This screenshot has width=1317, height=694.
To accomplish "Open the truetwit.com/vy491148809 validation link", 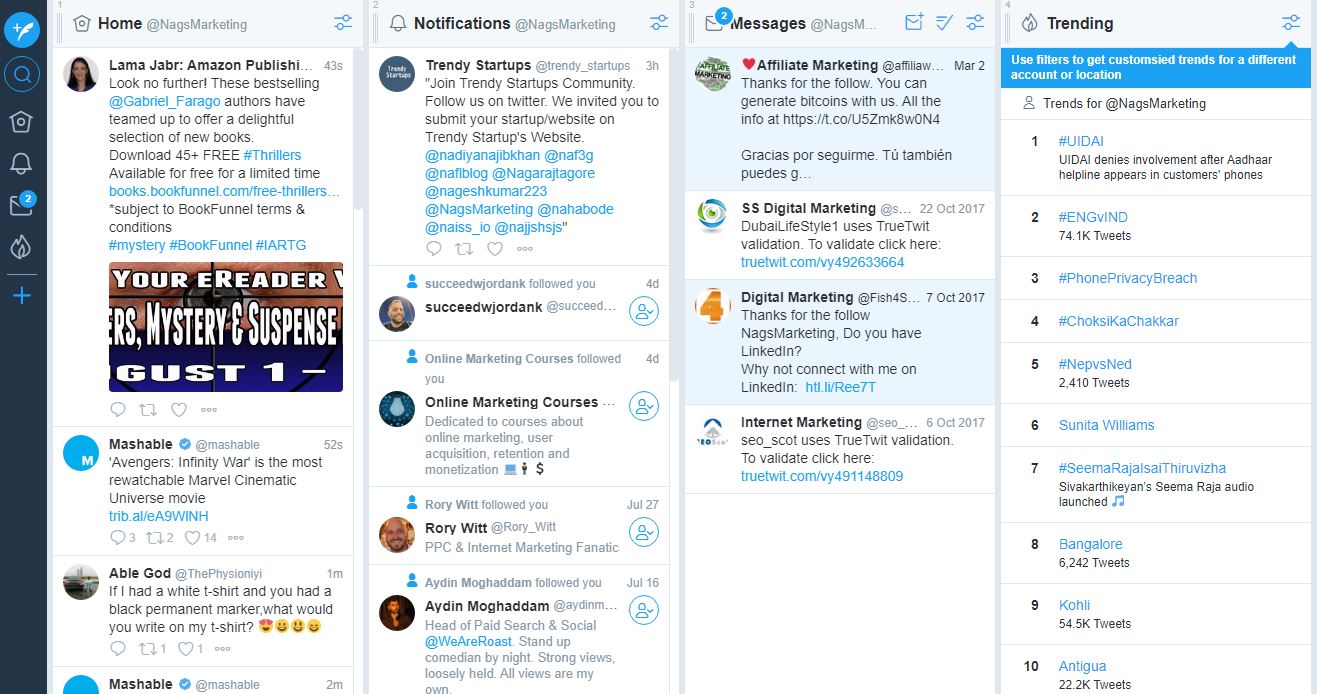I will (x=822, y=476).
